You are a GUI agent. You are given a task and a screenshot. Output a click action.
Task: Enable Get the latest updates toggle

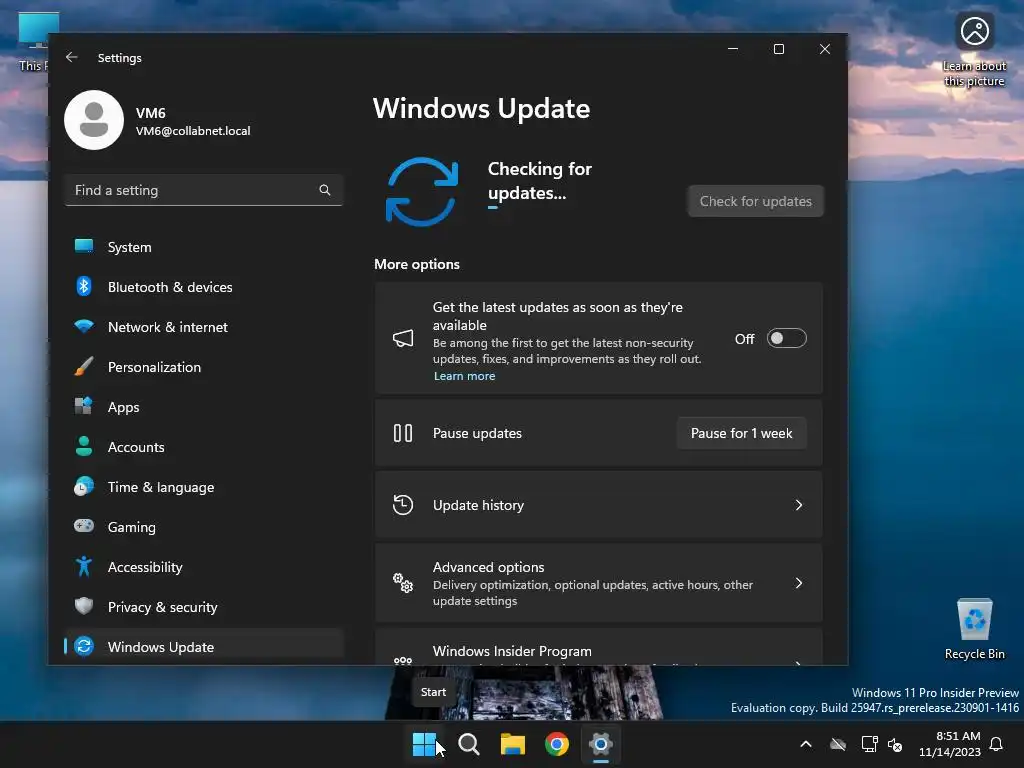pyautogui.click(x=786, y=338)
